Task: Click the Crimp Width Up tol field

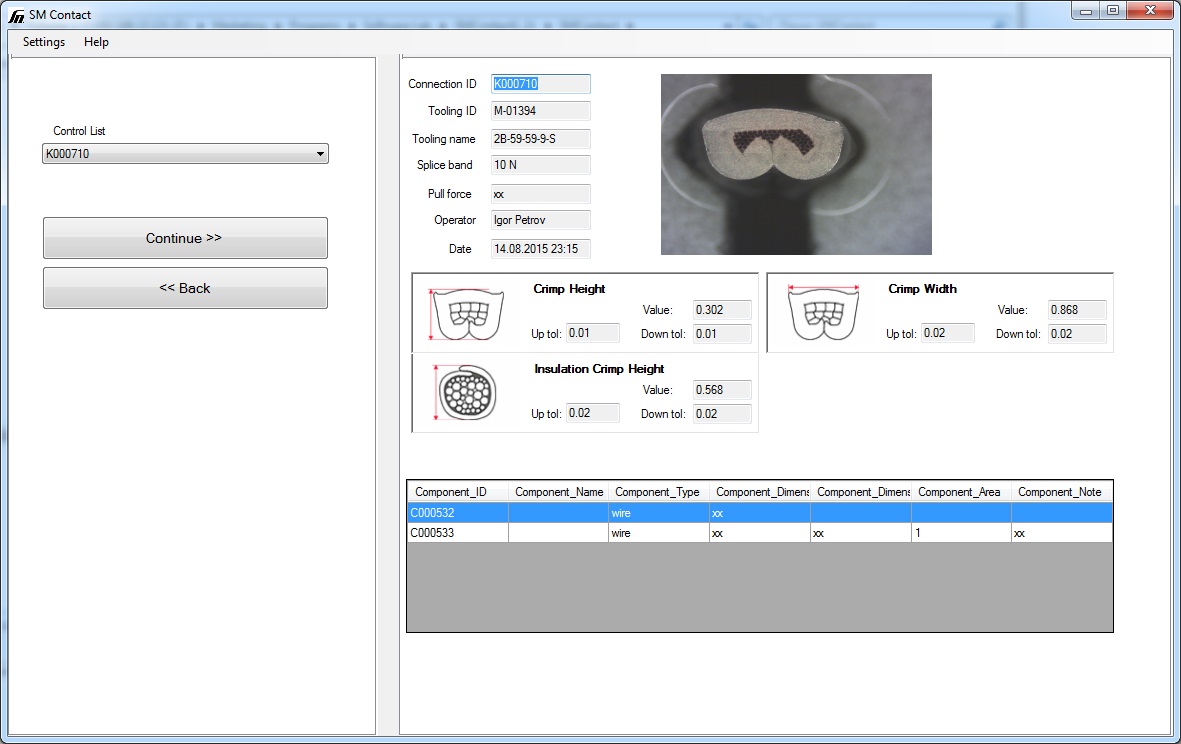Action: click(947, 333)
